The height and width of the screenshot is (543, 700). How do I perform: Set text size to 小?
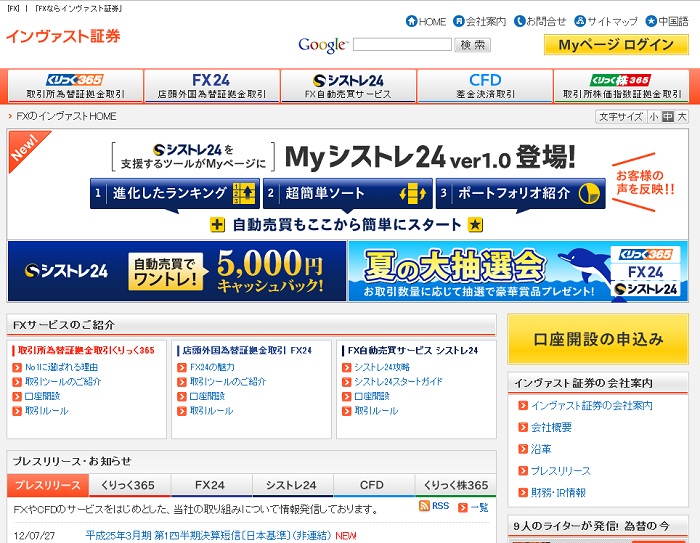pos(653,117)
